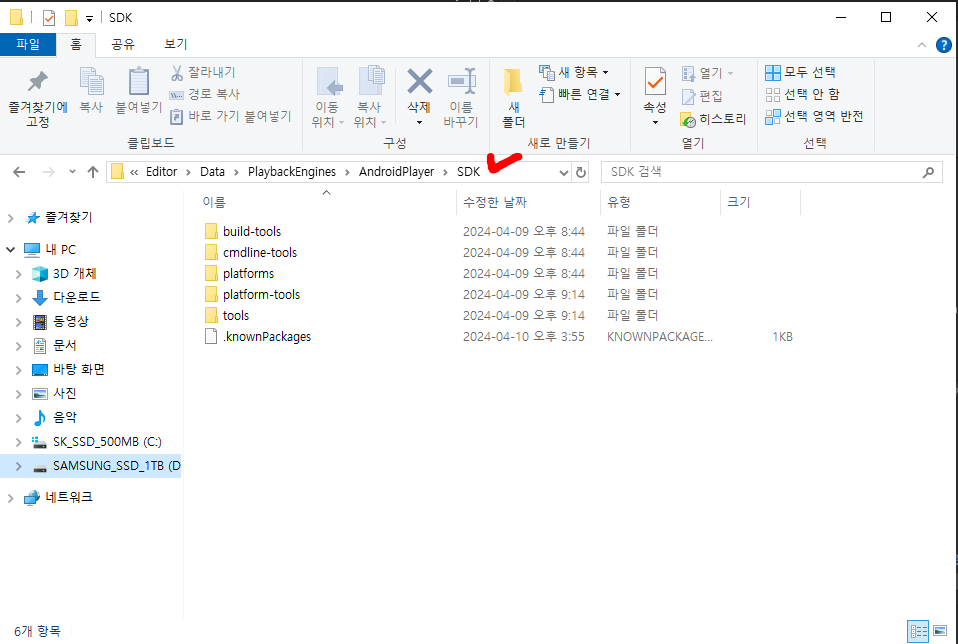Screen dimensions: 958x644
Task: Open recent locations dropdown arrow
Action: click(72, 172)
